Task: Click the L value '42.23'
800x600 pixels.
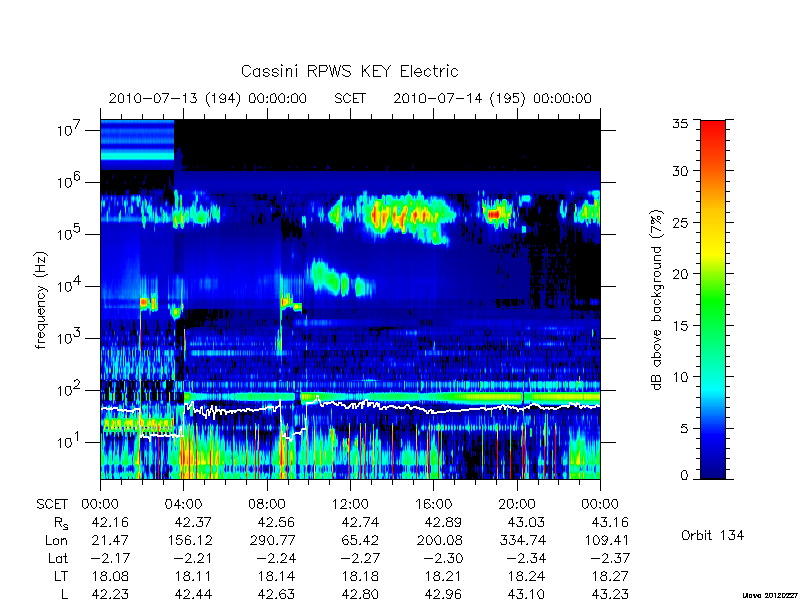Action: [x=110, y=594]
